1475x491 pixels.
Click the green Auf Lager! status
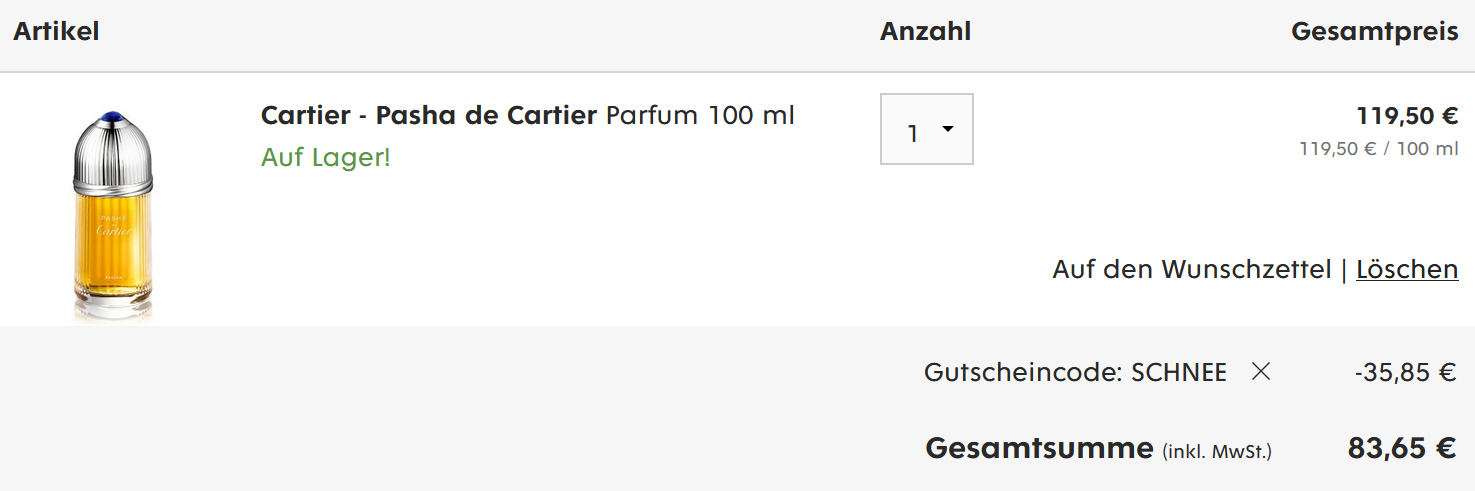point(325,157)
